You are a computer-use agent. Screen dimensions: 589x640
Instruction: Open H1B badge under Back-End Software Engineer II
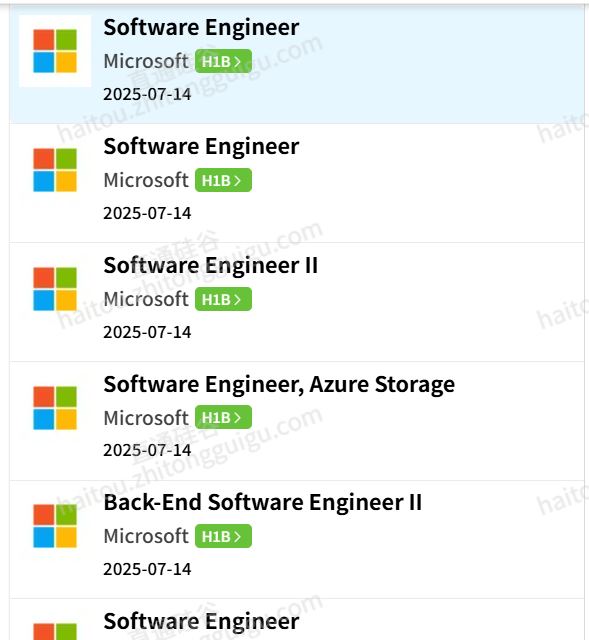[x=223, y=536]
